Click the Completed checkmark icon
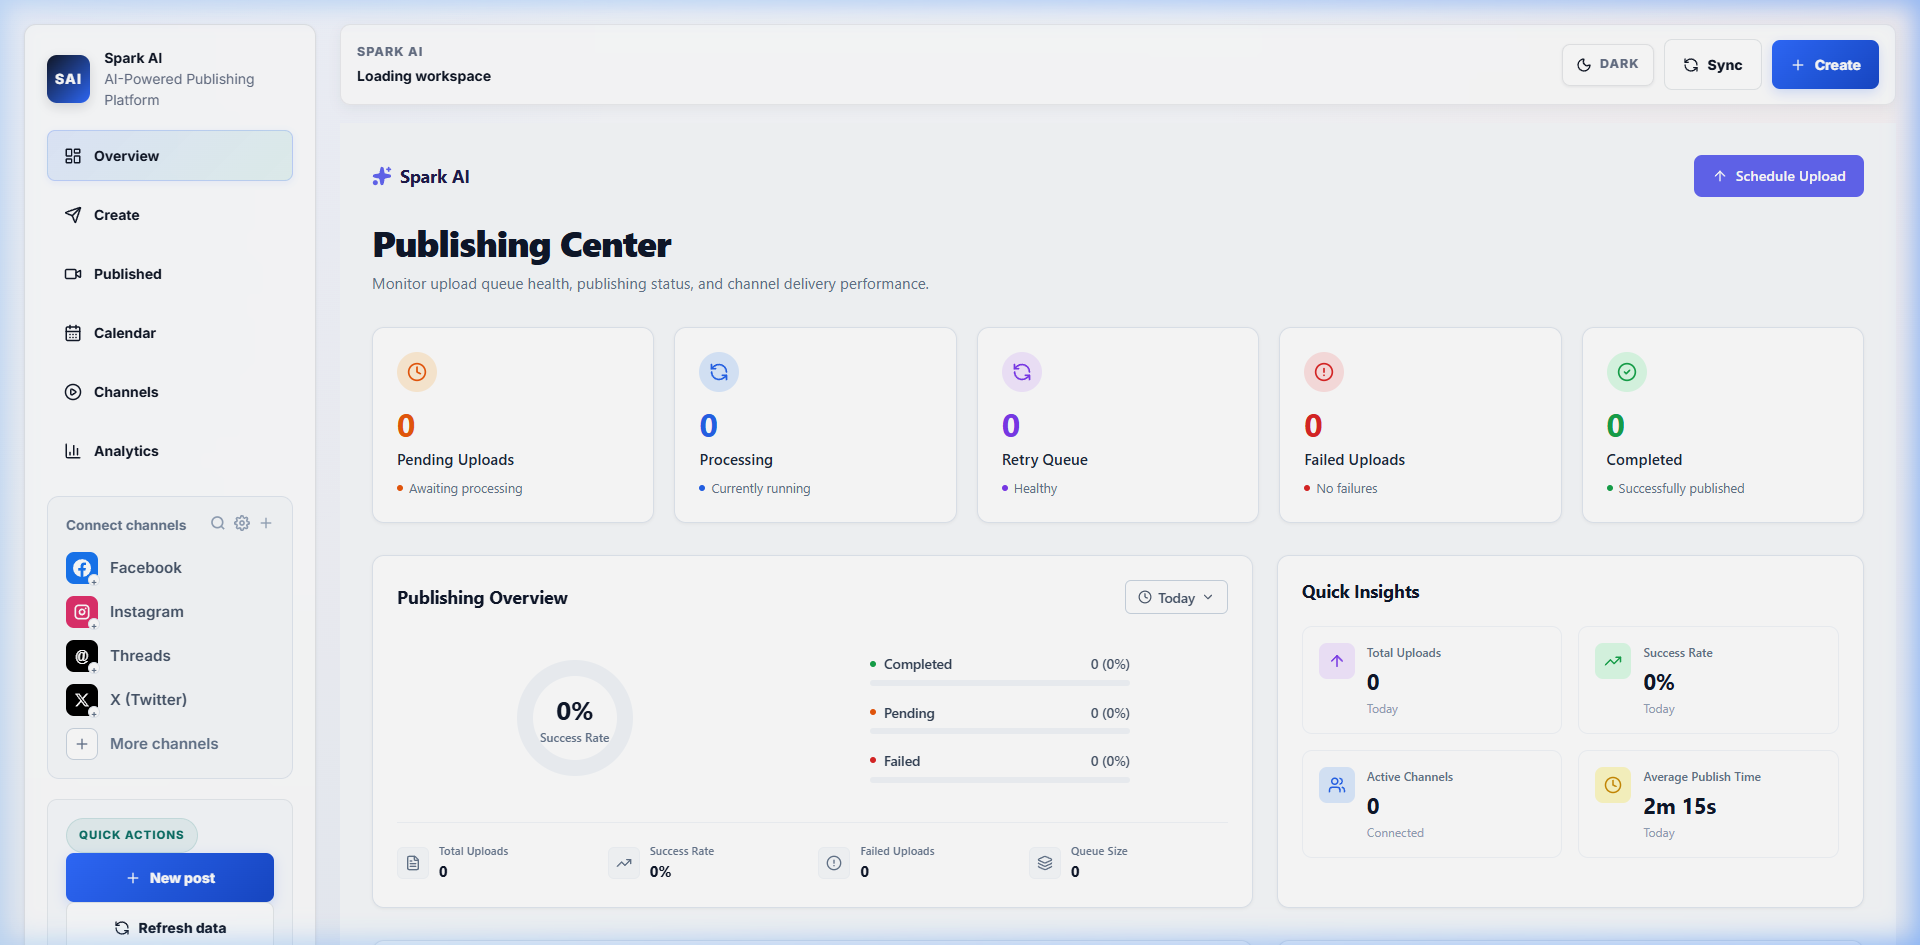Viewport: 1920px width, 945px height. [x=1627, y=372]
